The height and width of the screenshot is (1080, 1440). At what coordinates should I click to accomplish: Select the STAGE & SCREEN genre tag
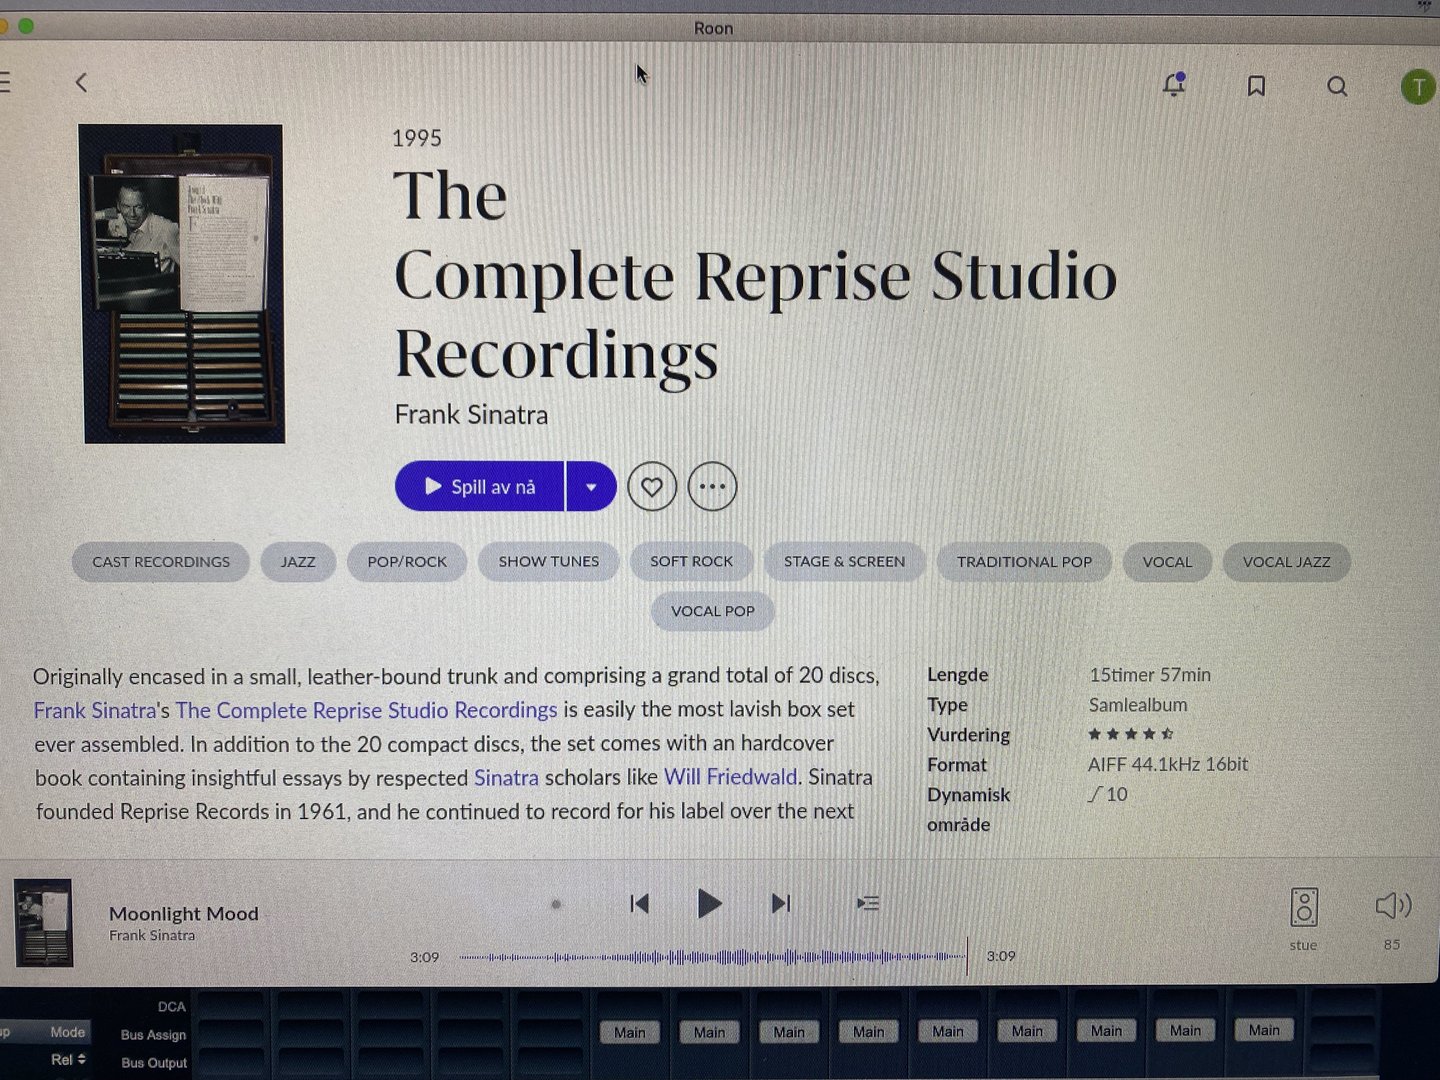844,561
